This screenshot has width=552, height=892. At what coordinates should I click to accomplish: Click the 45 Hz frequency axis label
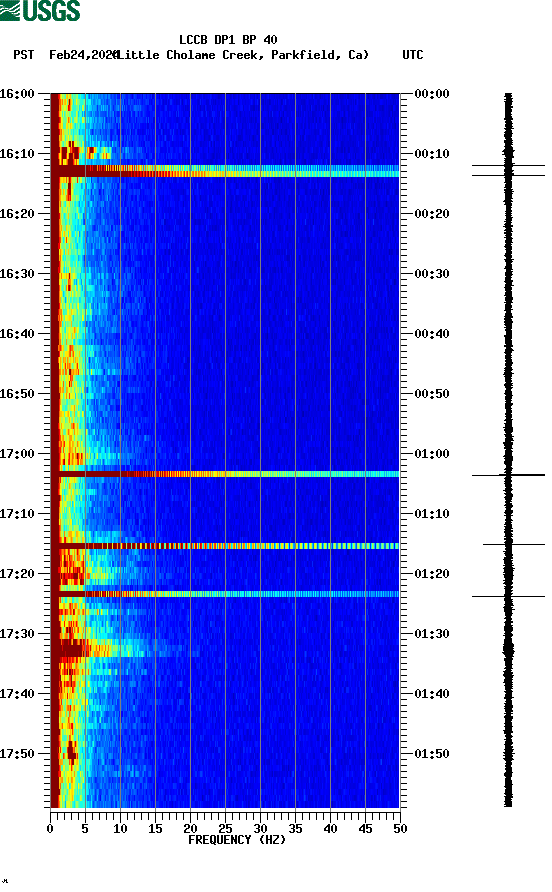365,829
